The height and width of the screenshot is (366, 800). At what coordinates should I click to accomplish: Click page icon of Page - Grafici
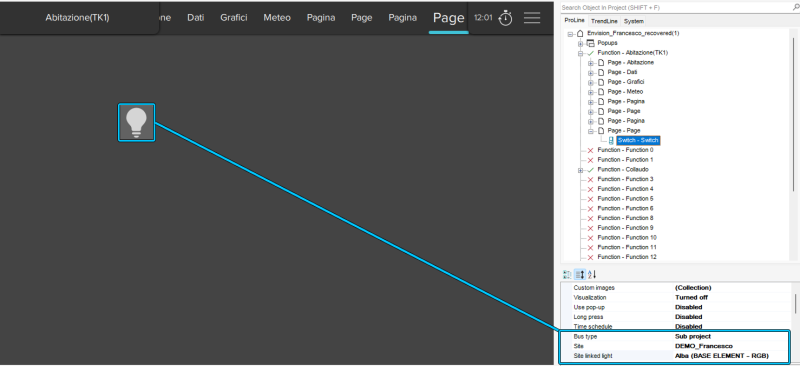click(x=601, y=82)
